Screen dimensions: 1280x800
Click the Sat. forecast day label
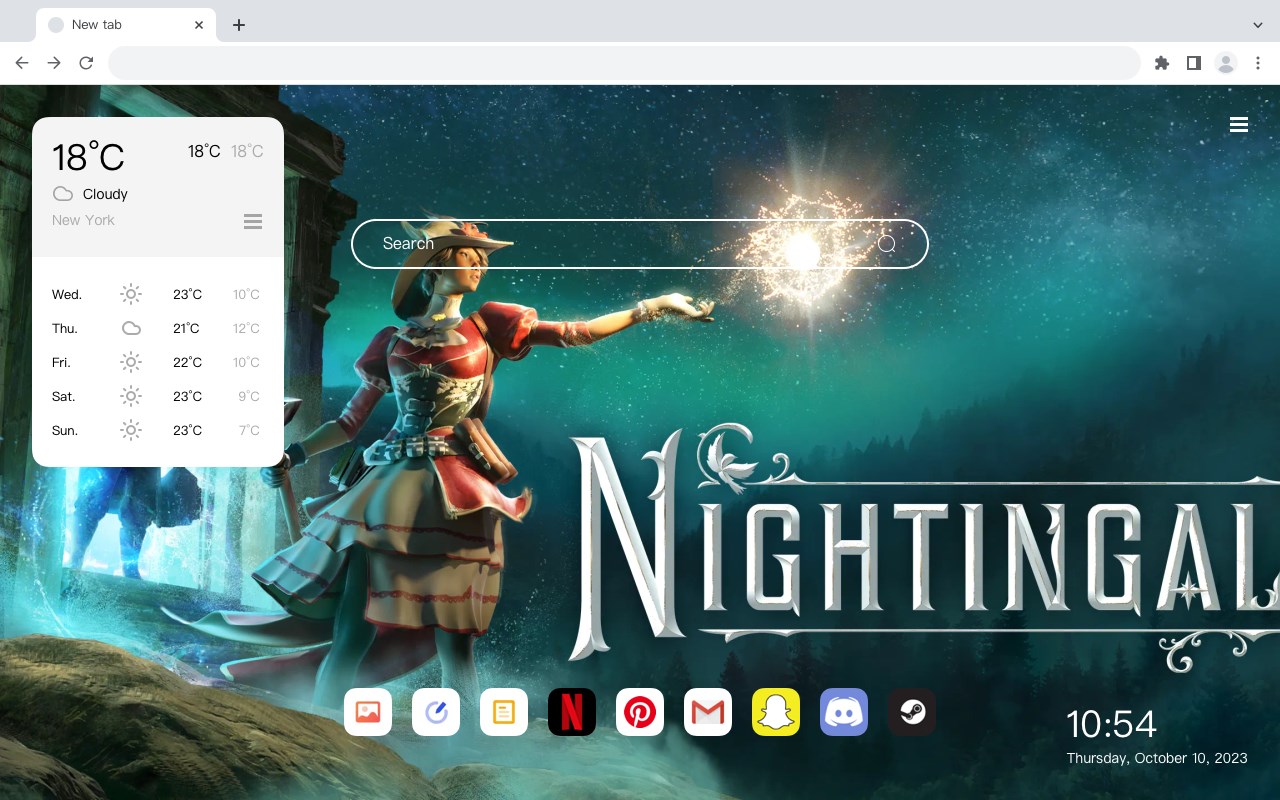[64, 396]
